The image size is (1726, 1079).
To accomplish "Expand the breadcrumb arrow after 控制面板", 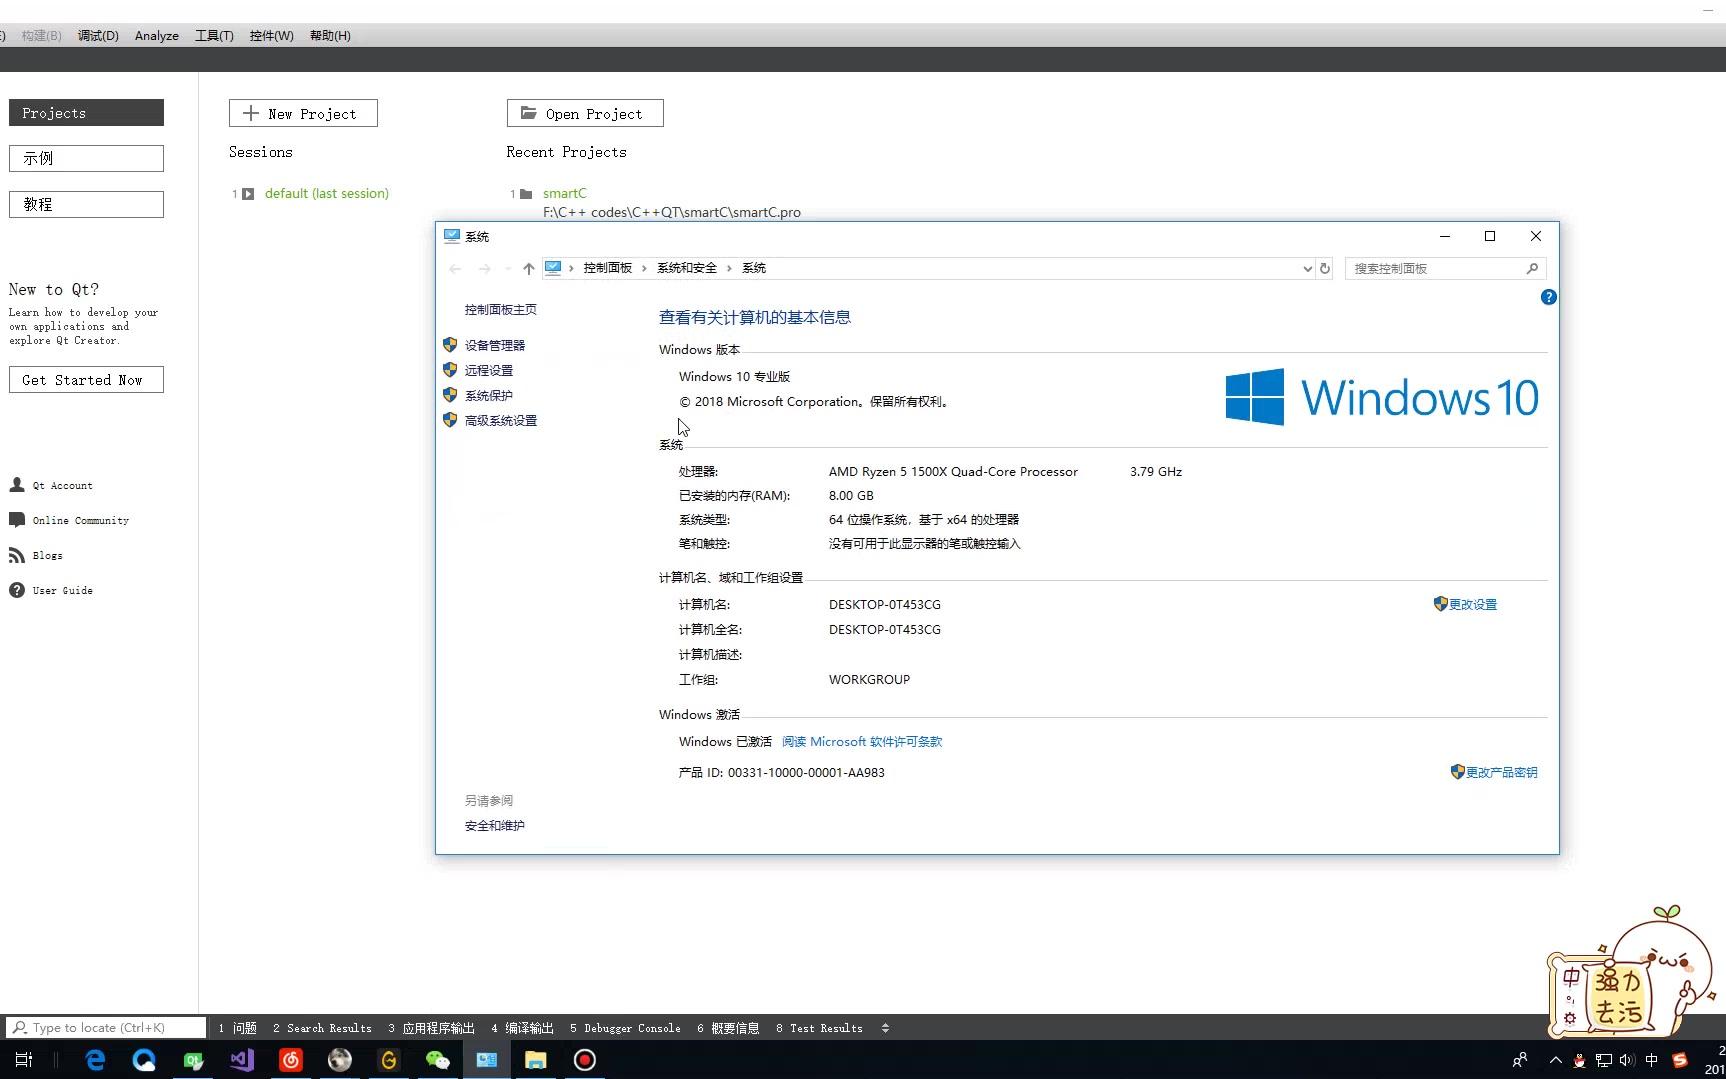I will pyautogui.click(x=644, y=268).
